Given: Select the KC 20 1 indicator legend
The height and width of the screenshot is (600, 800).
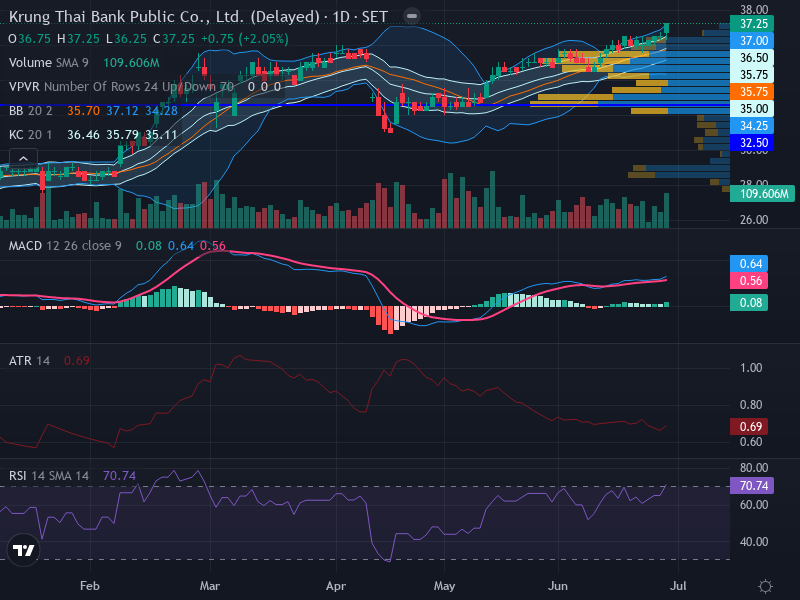Looking at the screenshot, I should point(31,135).
